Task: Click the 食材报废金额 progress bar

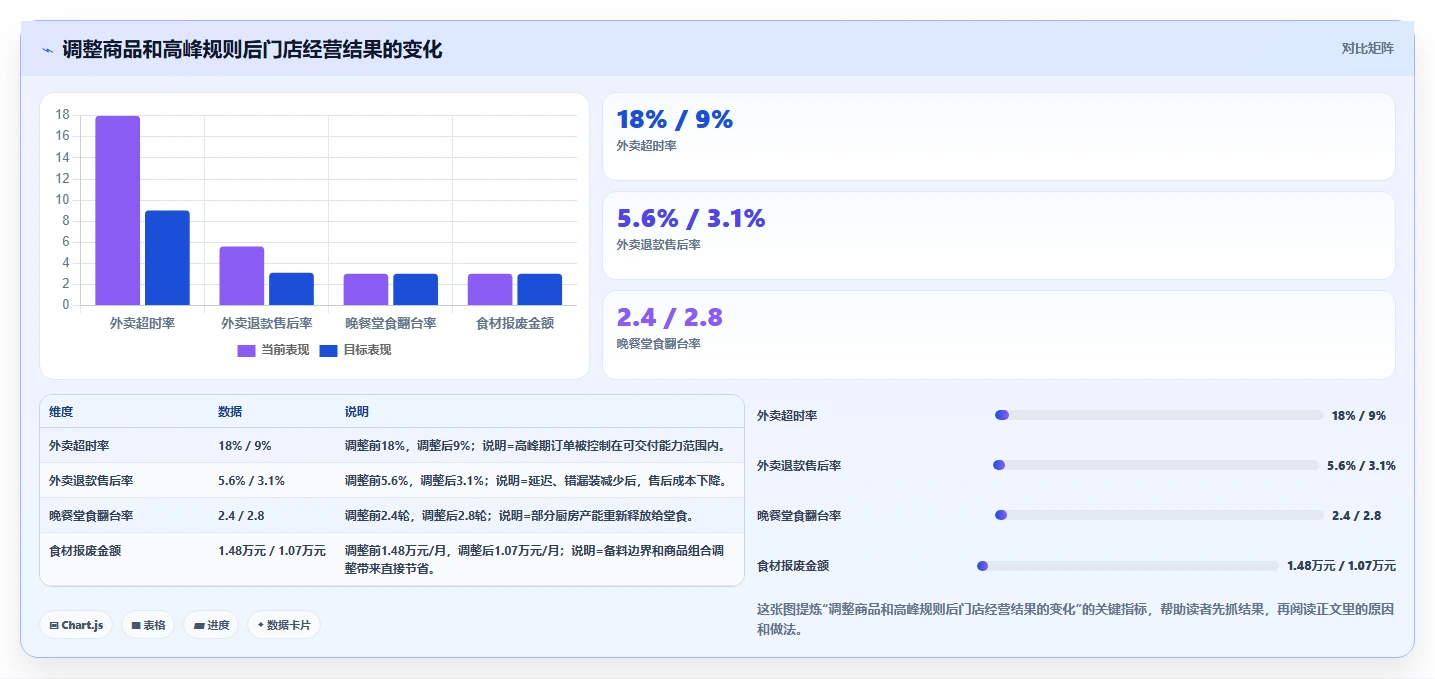Action: coord(1128,565)
